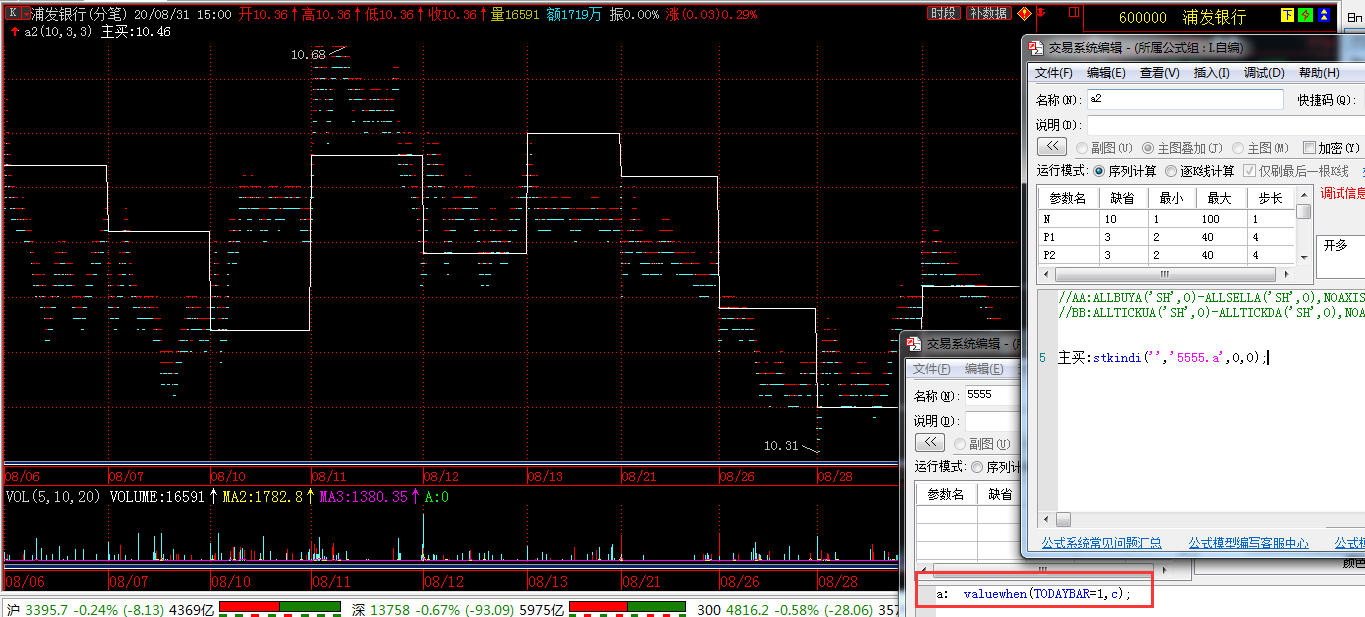Click the 开多 entry in side list

coord(1335,244)
